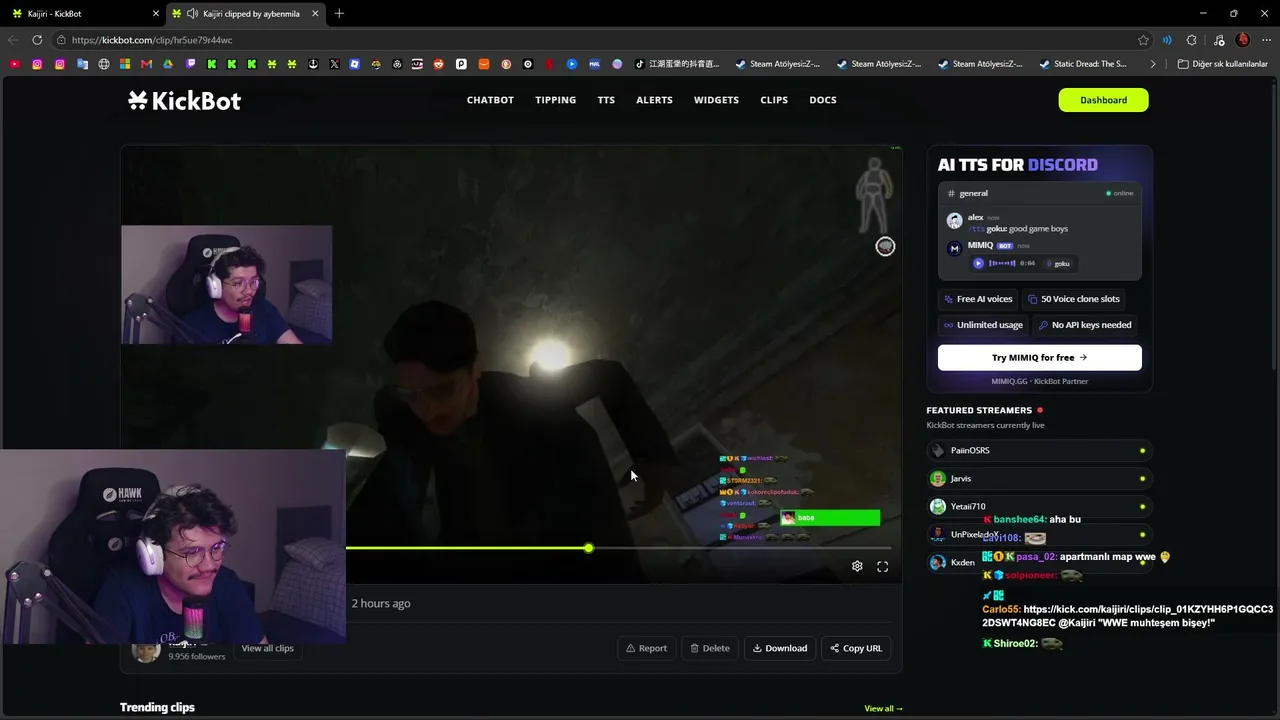
Task: Go to the Dashboard
Action: (x=1103, y=100)
